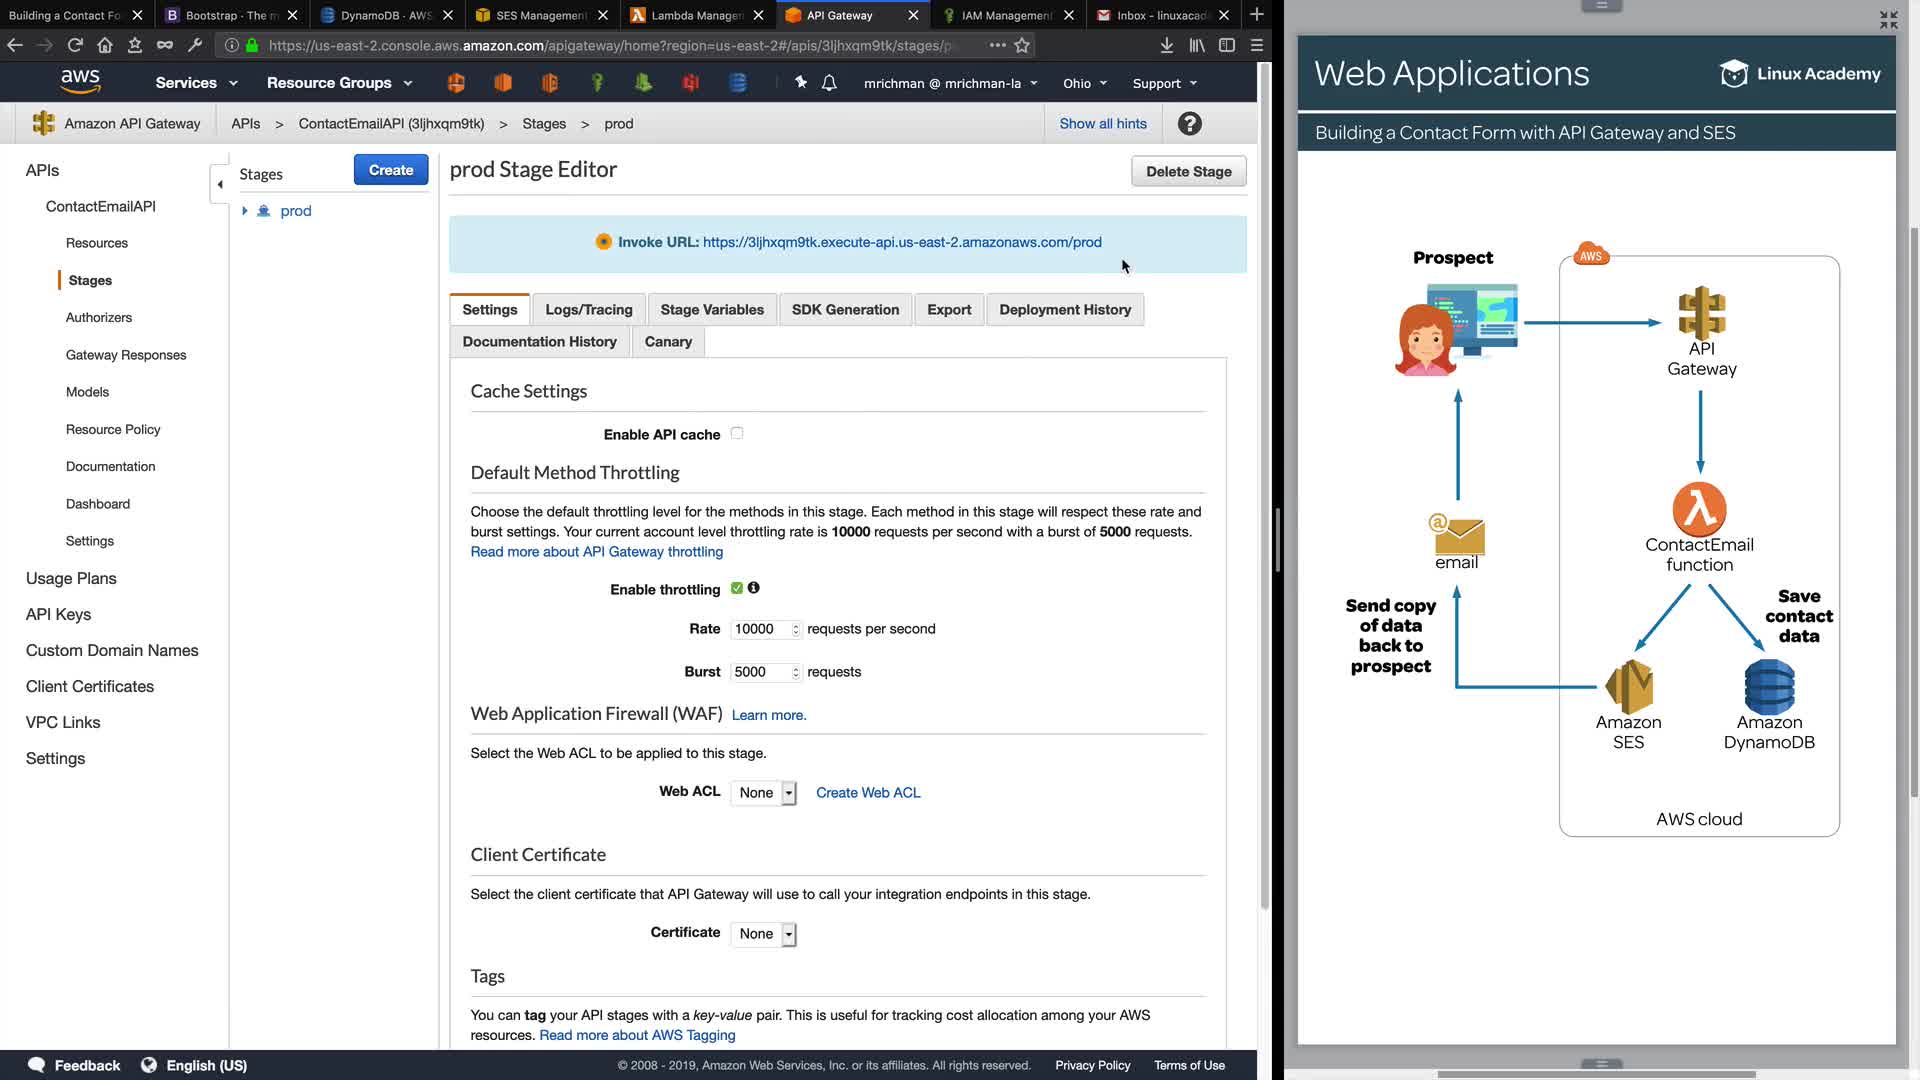Click the Create Web ACL link
1920x1080 pixels.
point(867,793)
